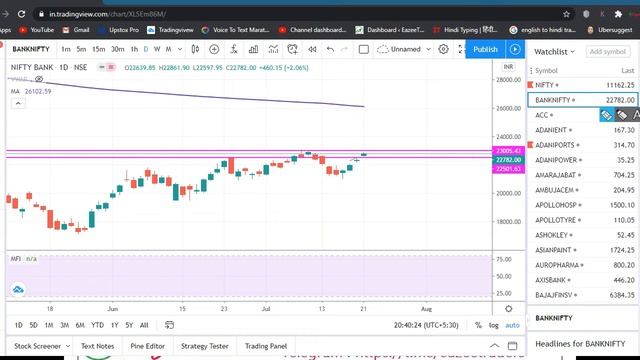
Task: Collapse the indicator legend arrow
Action: point(18,103)
